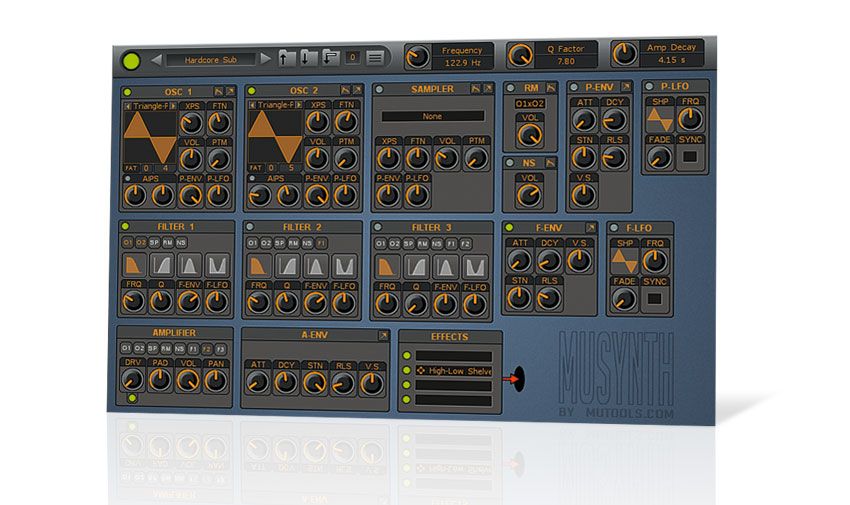Click the arrow icon in the A-ENV header

pyautogui.click(x=383, y=336)
